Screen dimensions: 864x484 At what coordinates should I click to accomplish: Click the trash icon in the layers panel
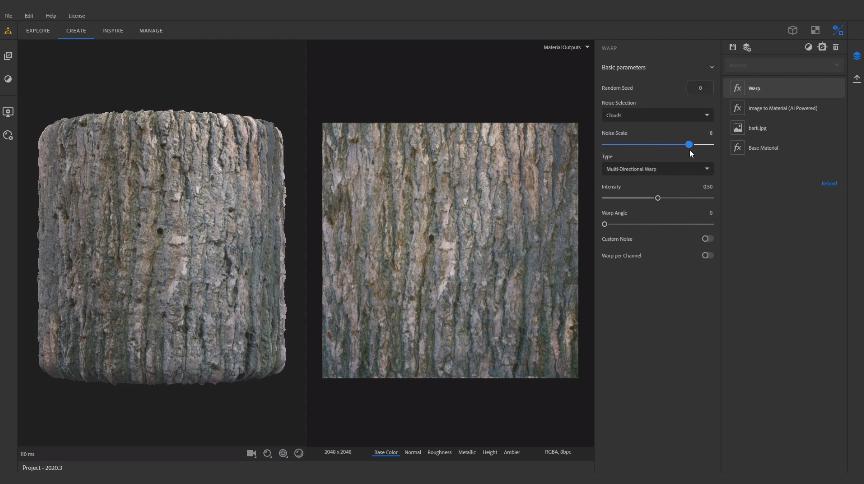click(x=836, y=47)
